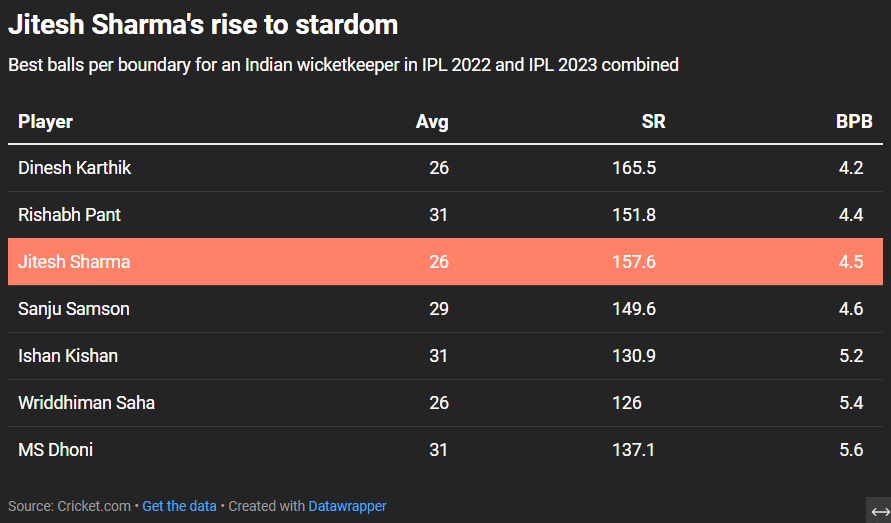Select the highlighted Jitesh Sharma row
The height and width of the screenshot is (523, 891).
pos(445,262)
